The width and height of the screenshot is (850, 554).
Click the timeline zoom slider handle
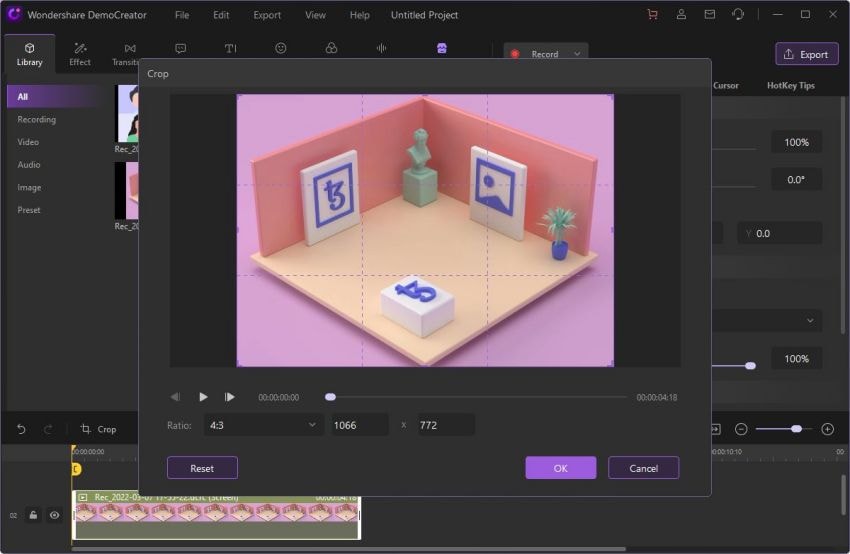tap(796, 429)
